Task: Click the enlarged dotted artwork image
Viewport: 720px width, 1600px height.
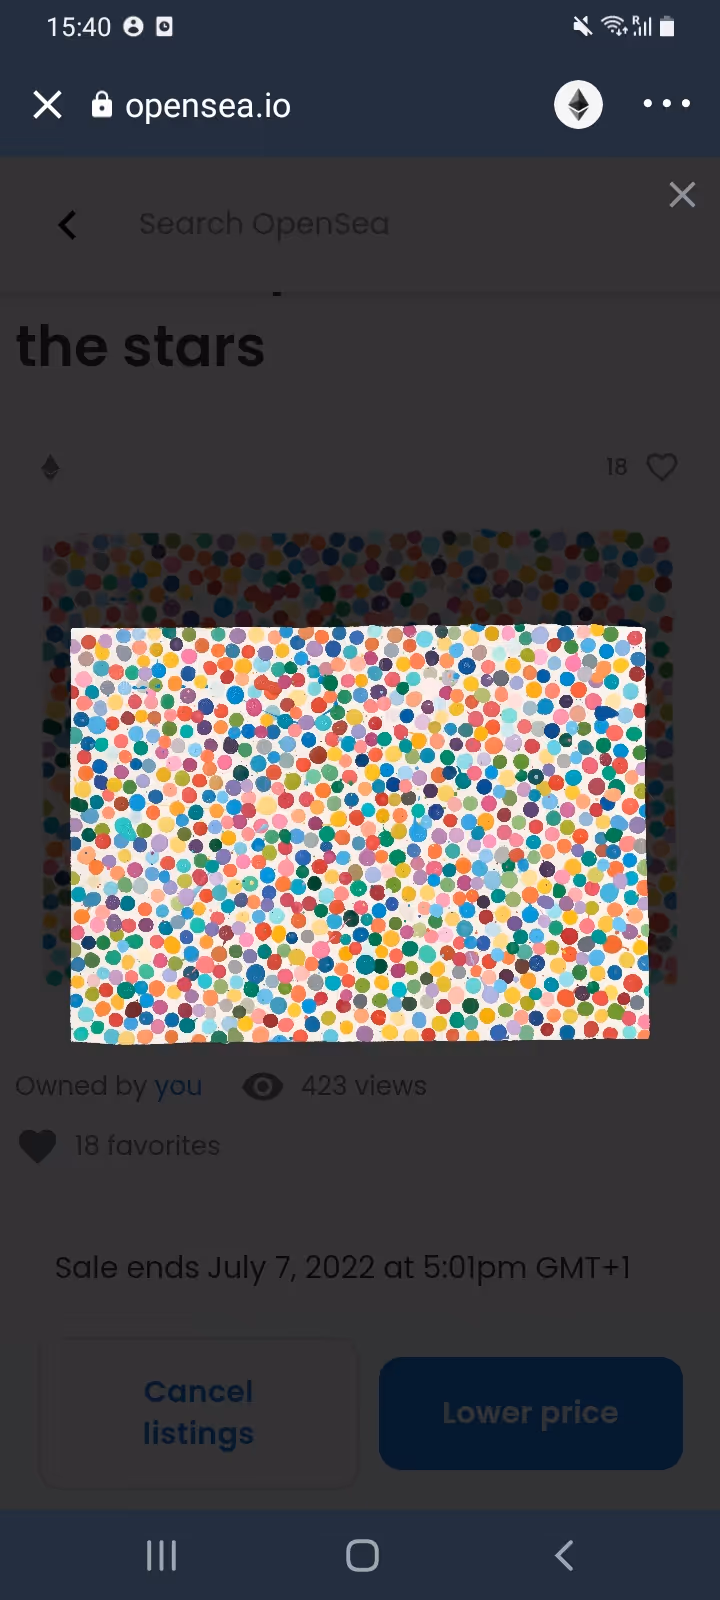Action: click(360, 834)
